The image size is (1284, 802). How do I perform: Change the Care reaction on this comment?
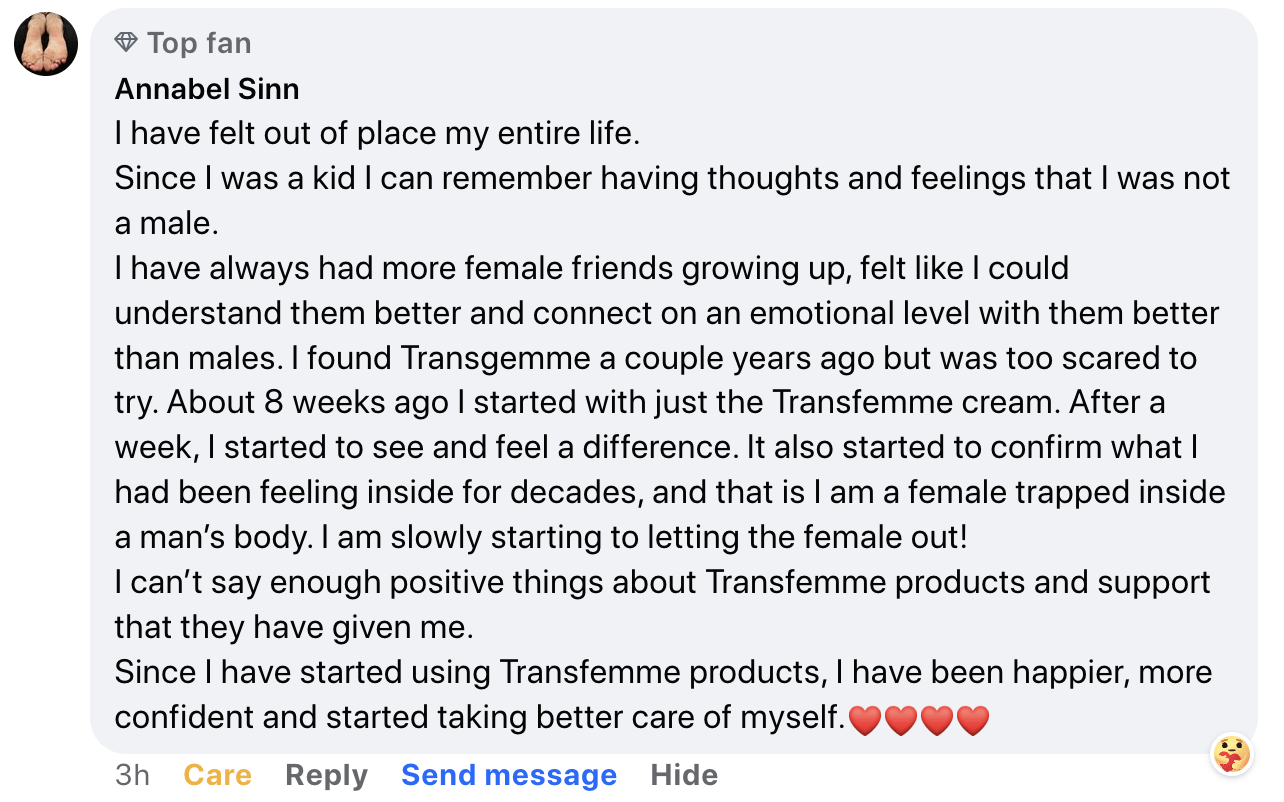tap(217, 775)
